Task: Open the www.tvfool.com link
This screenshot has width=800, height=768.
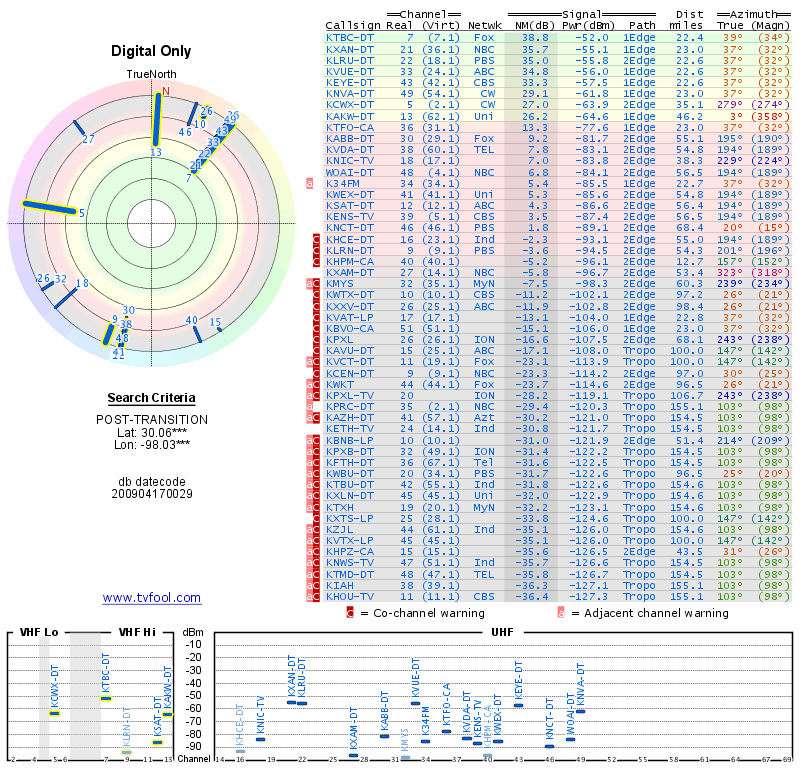Action: click(152, 598)
